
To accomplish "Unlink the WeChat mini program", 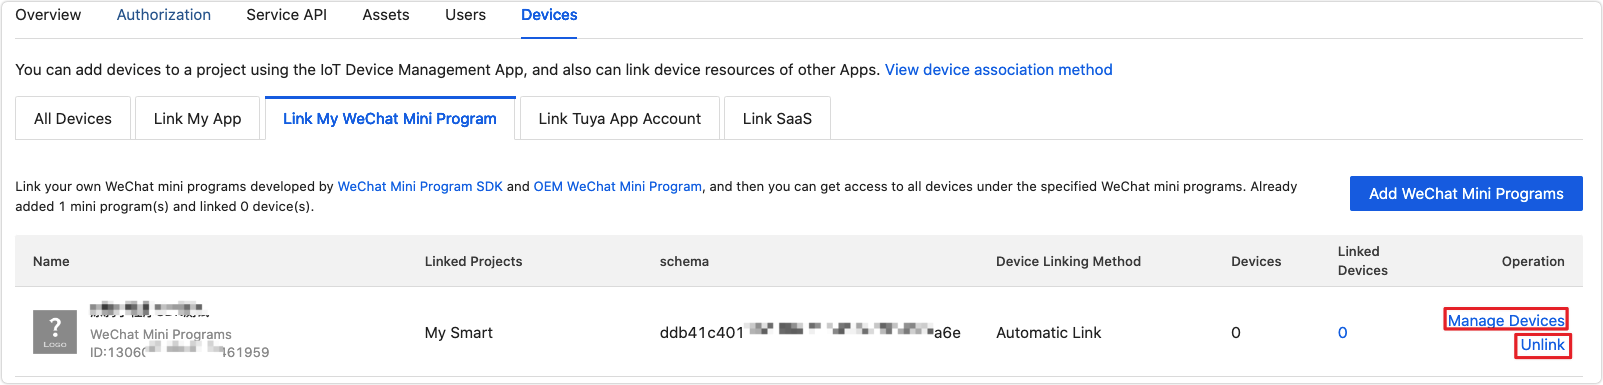I will pos(1542,345).
